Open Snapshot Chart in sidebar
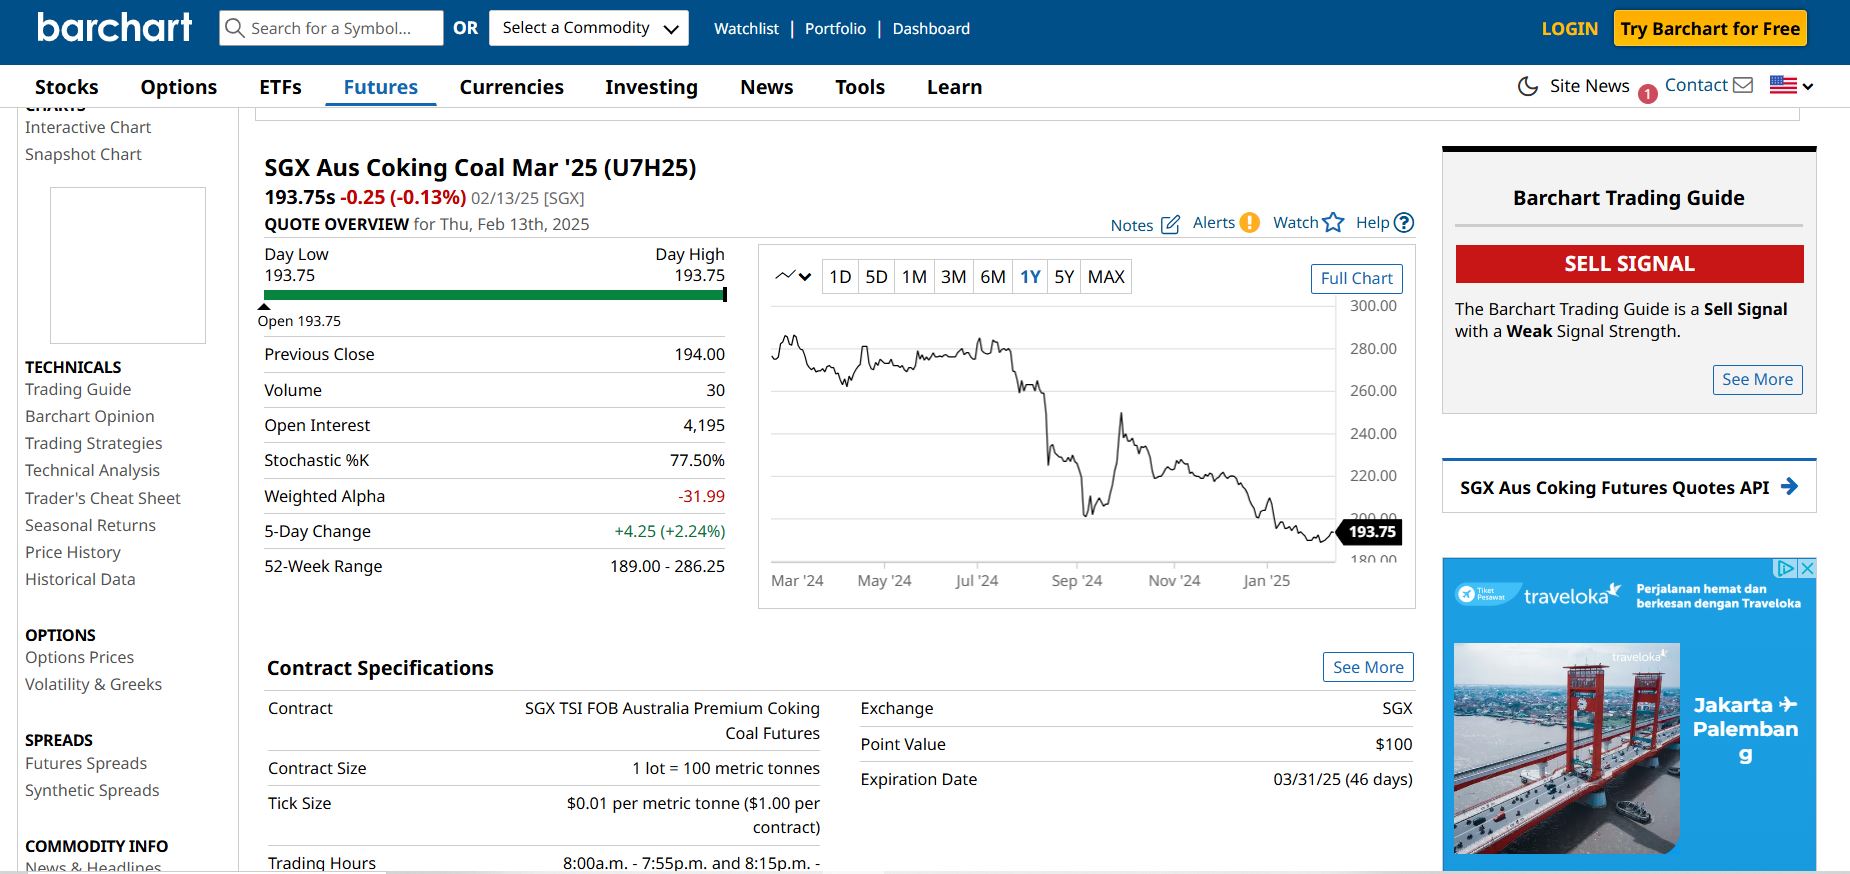Image resolution: width=1850 pixels, height=874 pixels. (x=83, y=154)
